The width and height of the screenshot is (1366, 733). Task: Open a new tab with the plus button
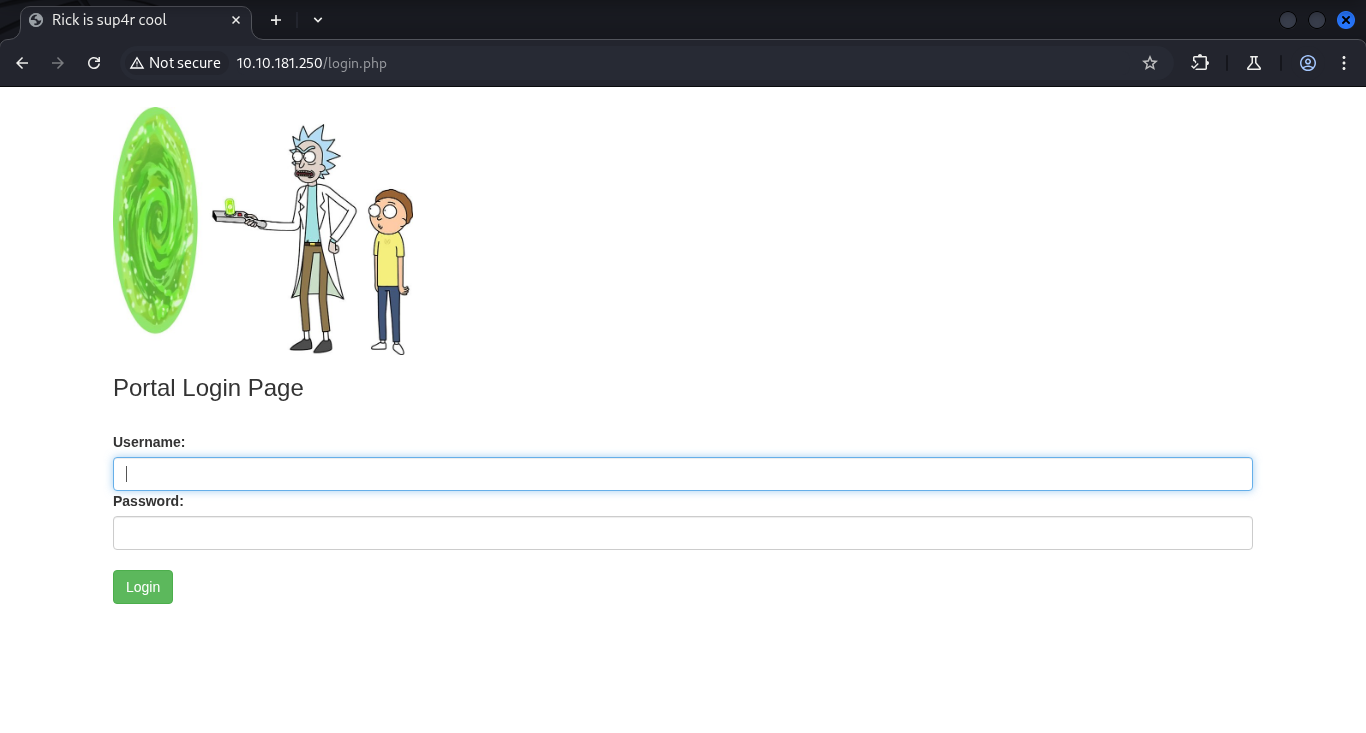(x=276, y=20)
